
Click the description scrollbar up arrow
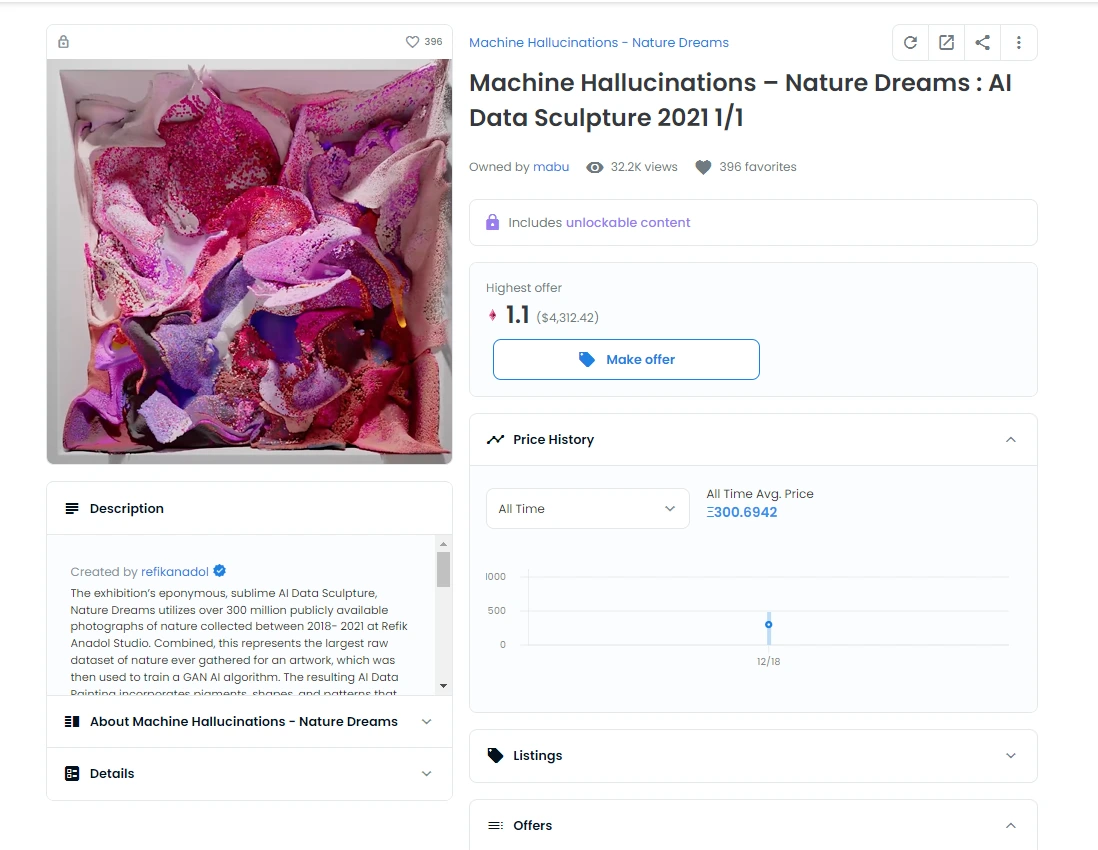tap(443, 544)
